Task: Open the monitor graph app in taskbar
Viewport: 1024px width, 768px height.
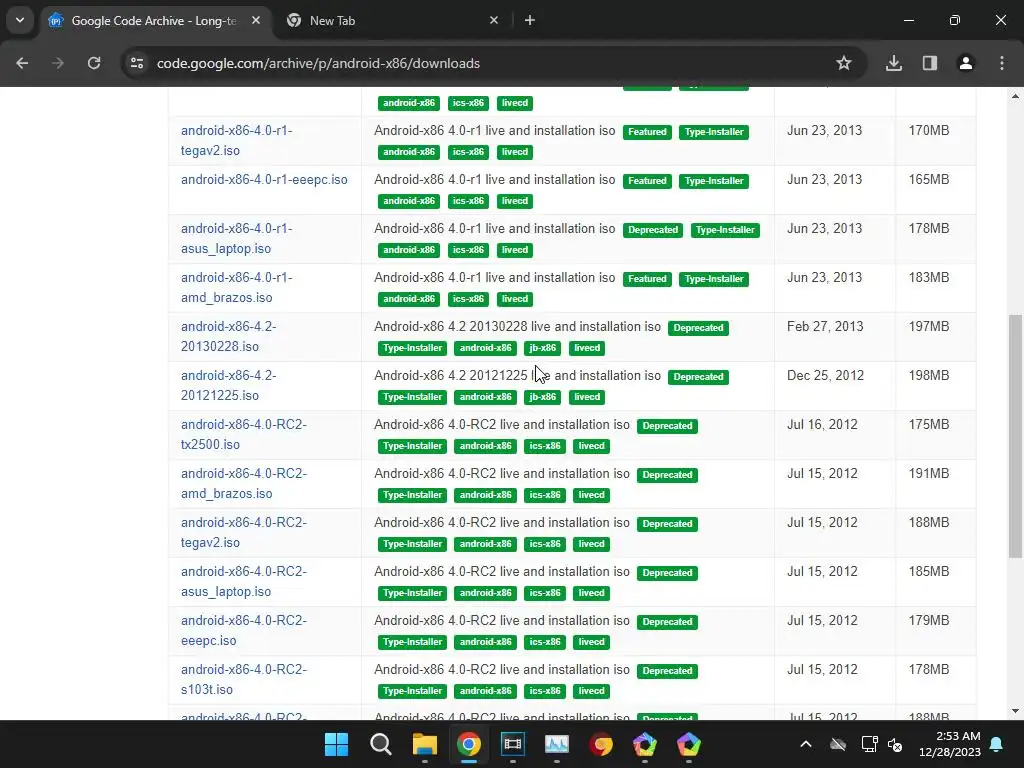Action: [556, 744]
